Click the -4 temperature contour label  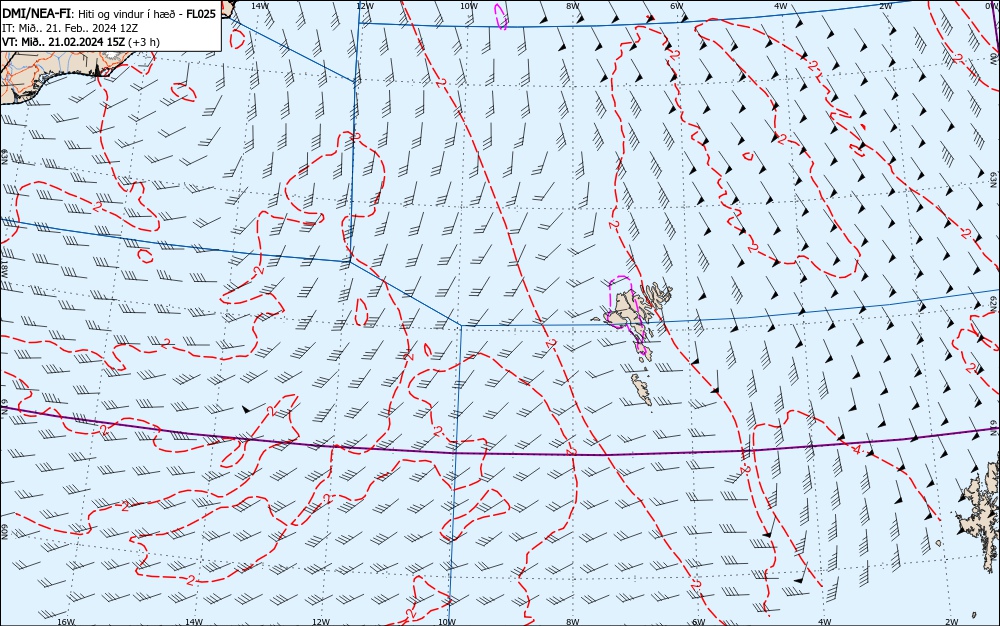856,450
